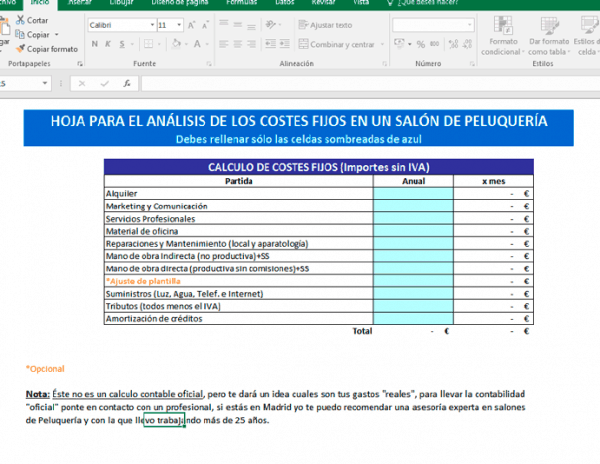Toggle underline S formatting
Viewport: 600px width, 464px height.
pos(122,44)
